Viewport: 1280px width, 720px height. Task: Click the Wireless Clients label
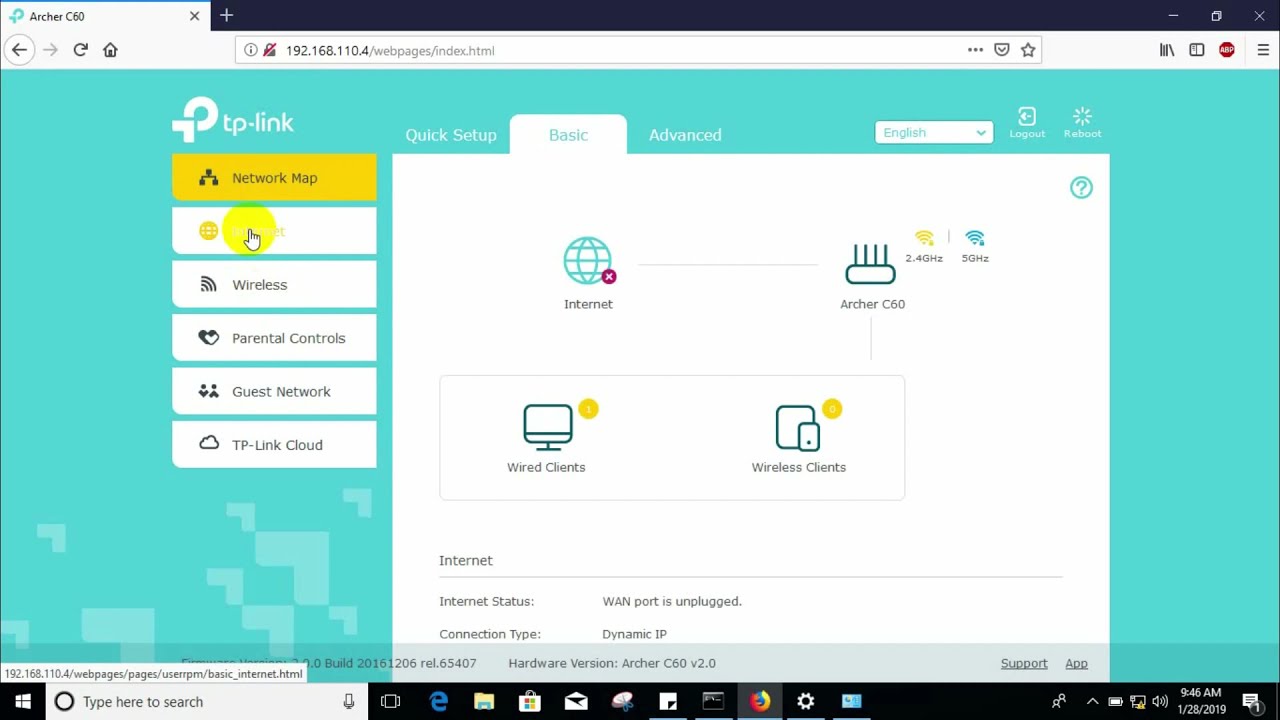point(799,467)
